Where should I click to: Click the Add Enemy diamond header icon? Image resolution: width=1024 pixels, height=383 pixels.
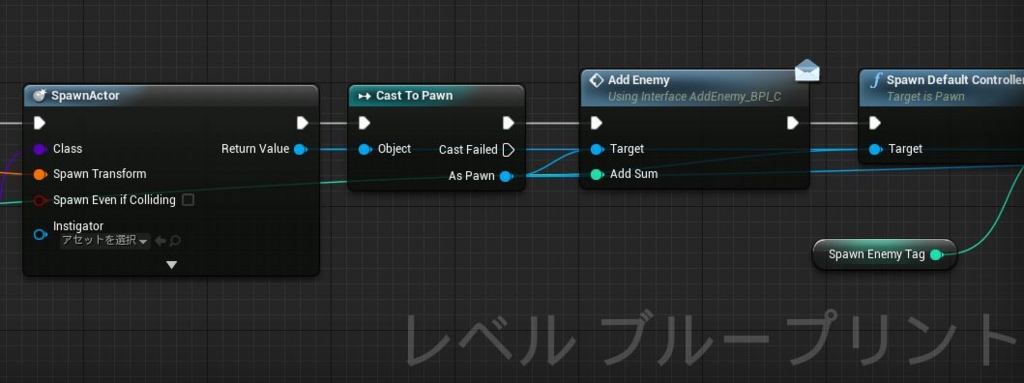pos(596,80)
